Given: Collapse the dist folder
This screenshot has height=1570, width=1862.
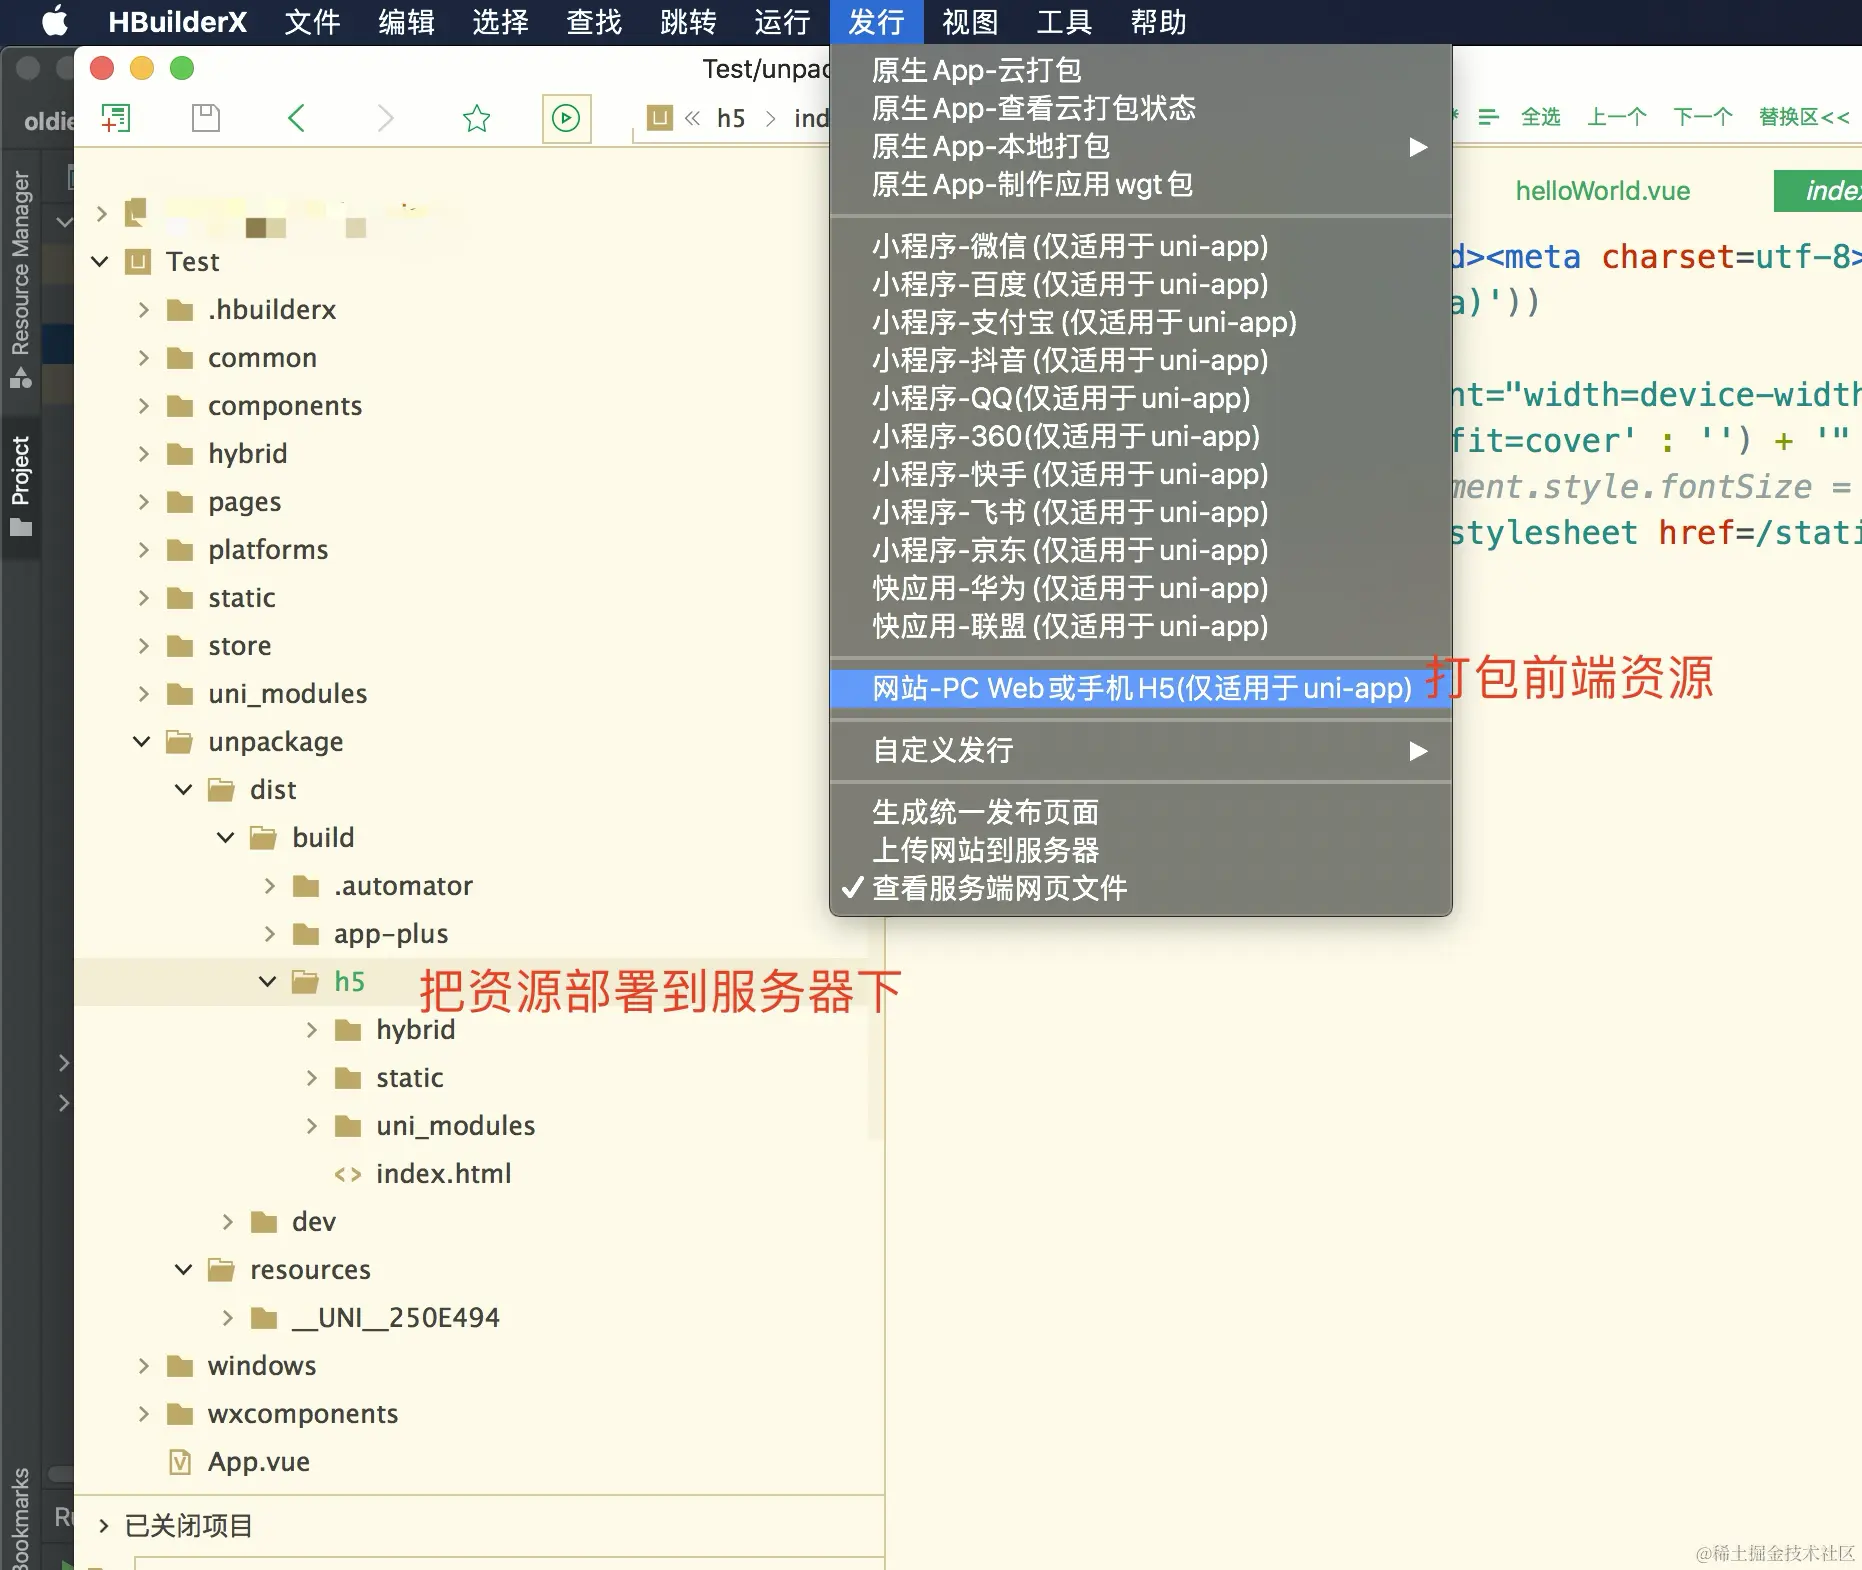Looking at the screenshot, I should [x=184, y=790].
